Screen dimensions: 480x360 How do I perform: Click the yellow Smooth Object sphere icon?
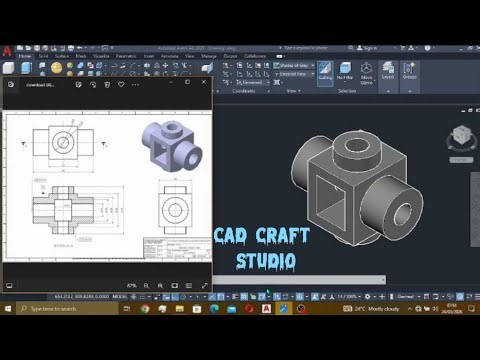(x=56, y=68)
